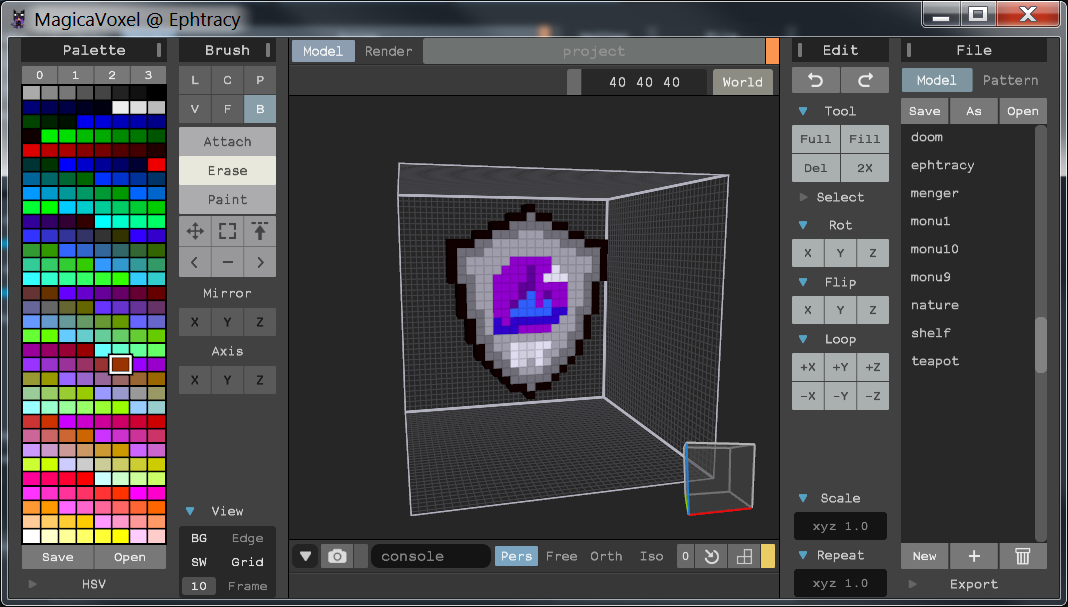
Task: Pick black swatch at palette top-right corner
Action: [x=157, y=93]
